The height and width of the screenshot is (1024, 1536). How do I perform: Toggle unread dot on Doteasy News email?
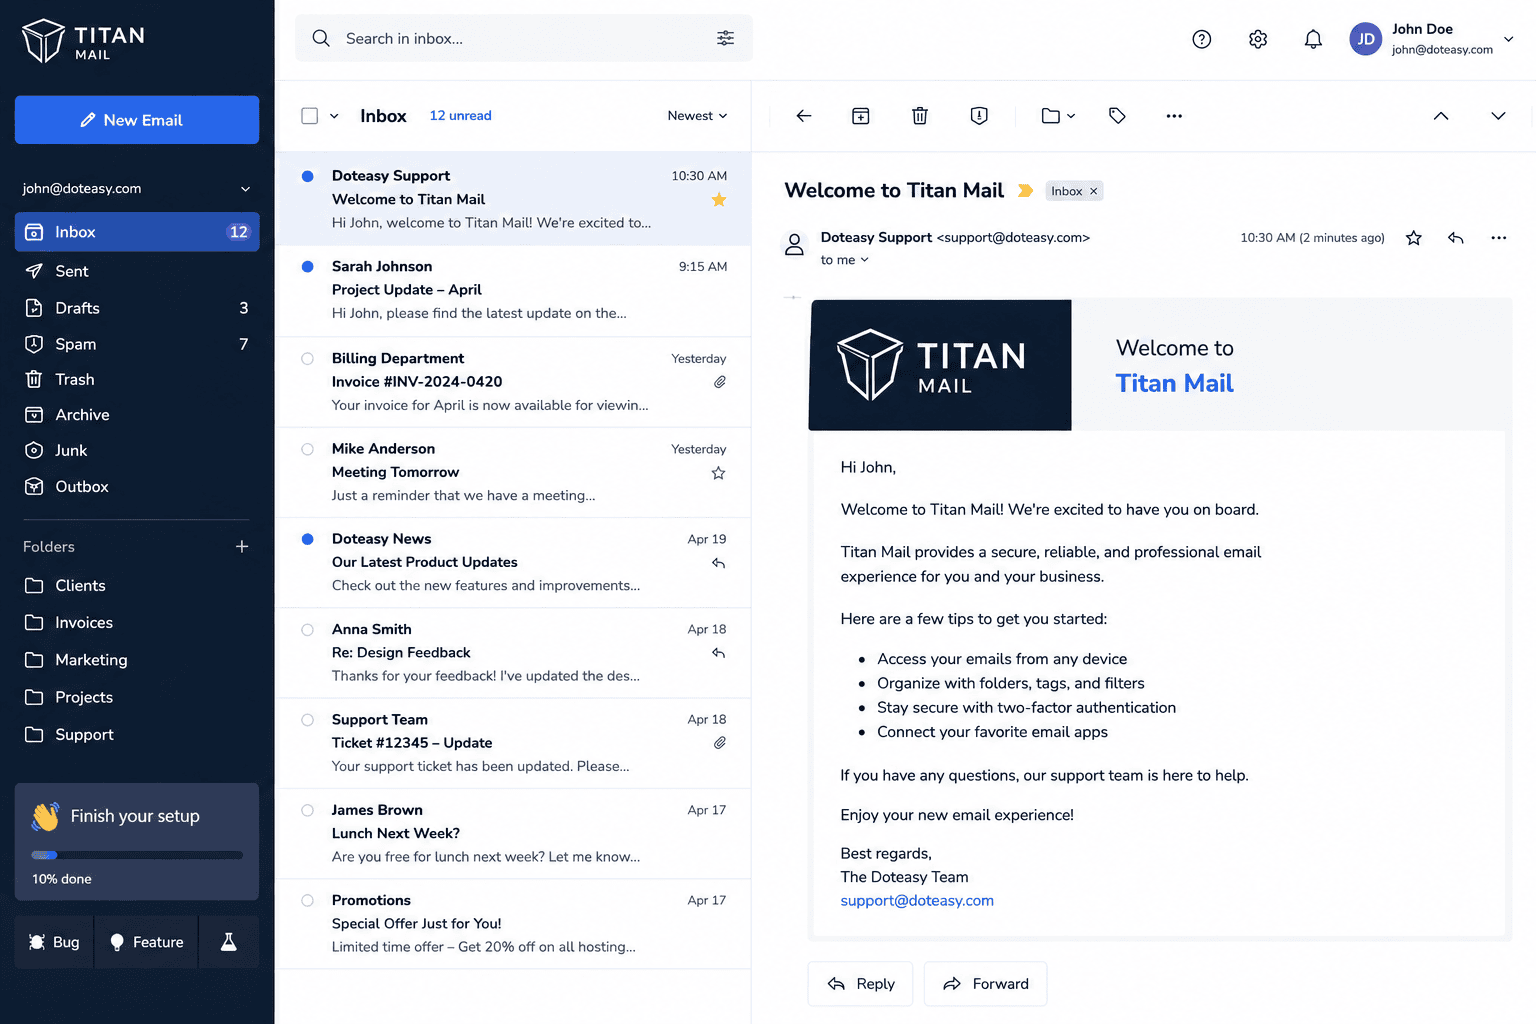tap(308, 539)
